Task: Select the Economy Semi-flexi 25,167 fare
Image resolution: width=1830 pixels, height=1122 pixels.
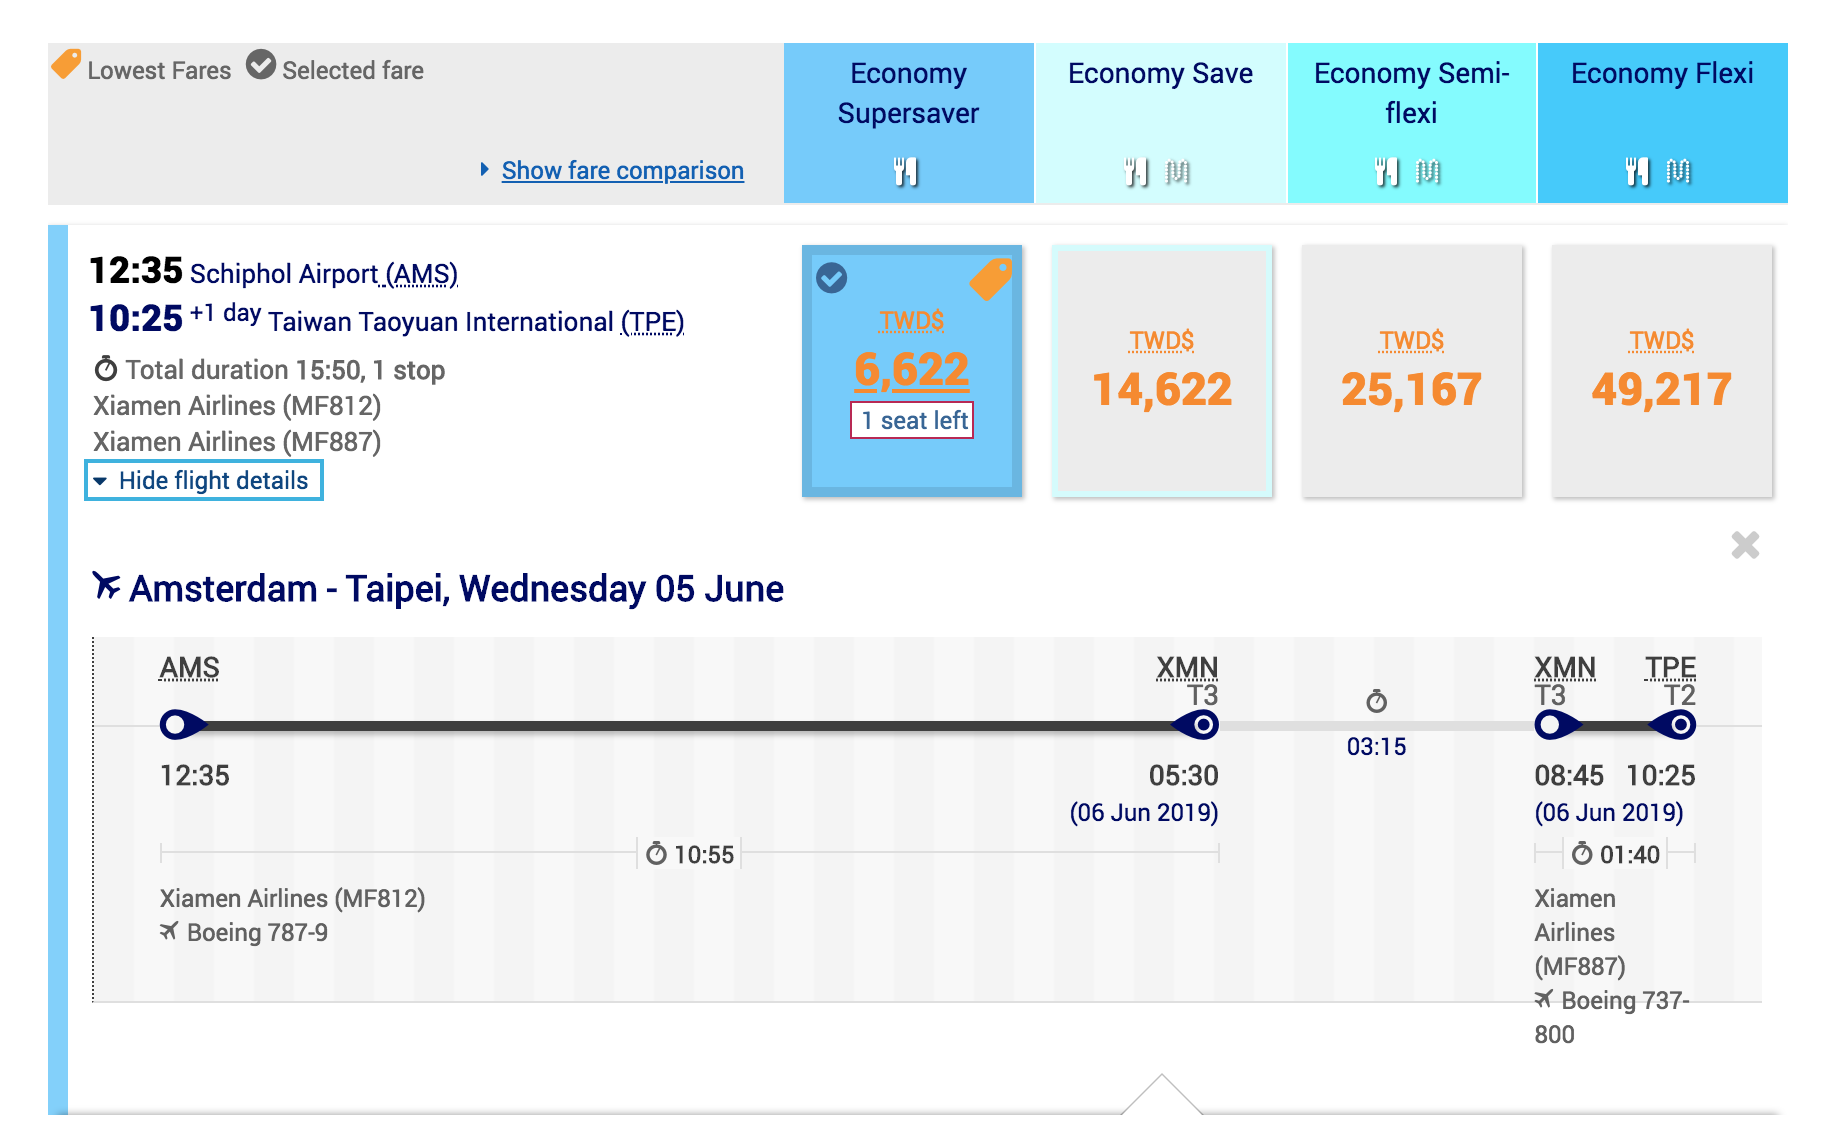Action: [1412, 371]
